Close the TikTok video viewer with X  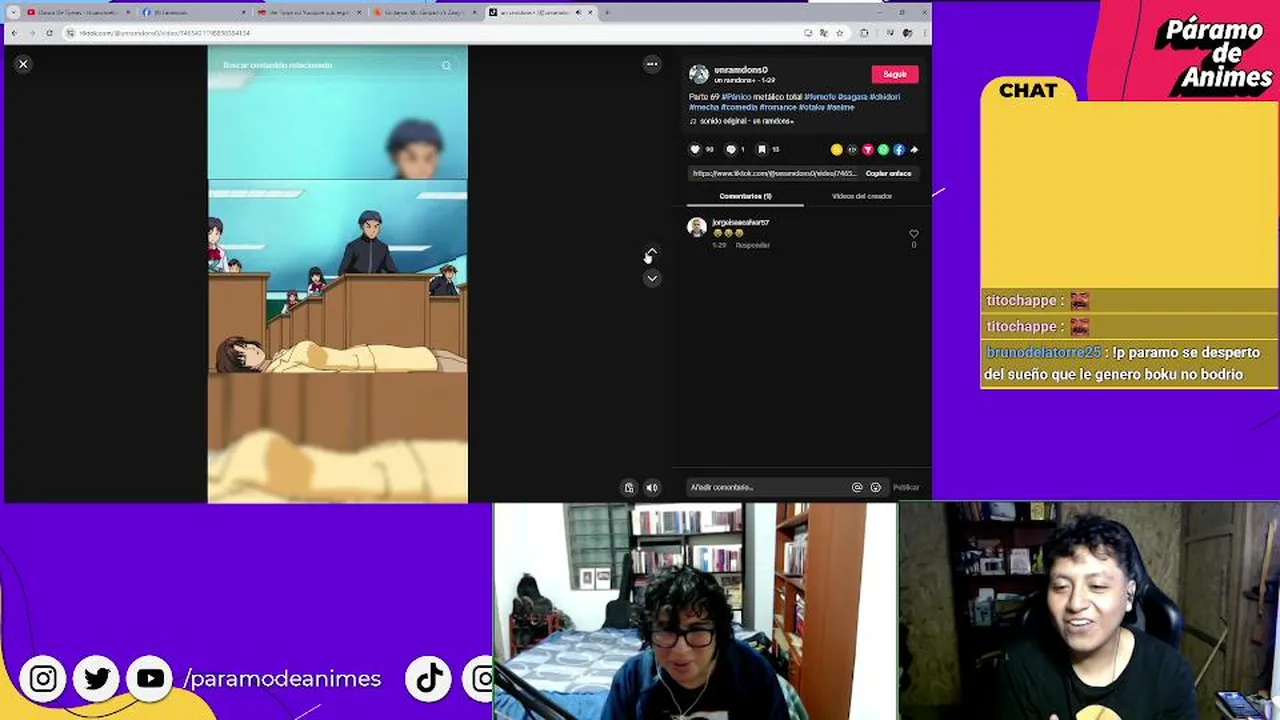click(23, 64)
